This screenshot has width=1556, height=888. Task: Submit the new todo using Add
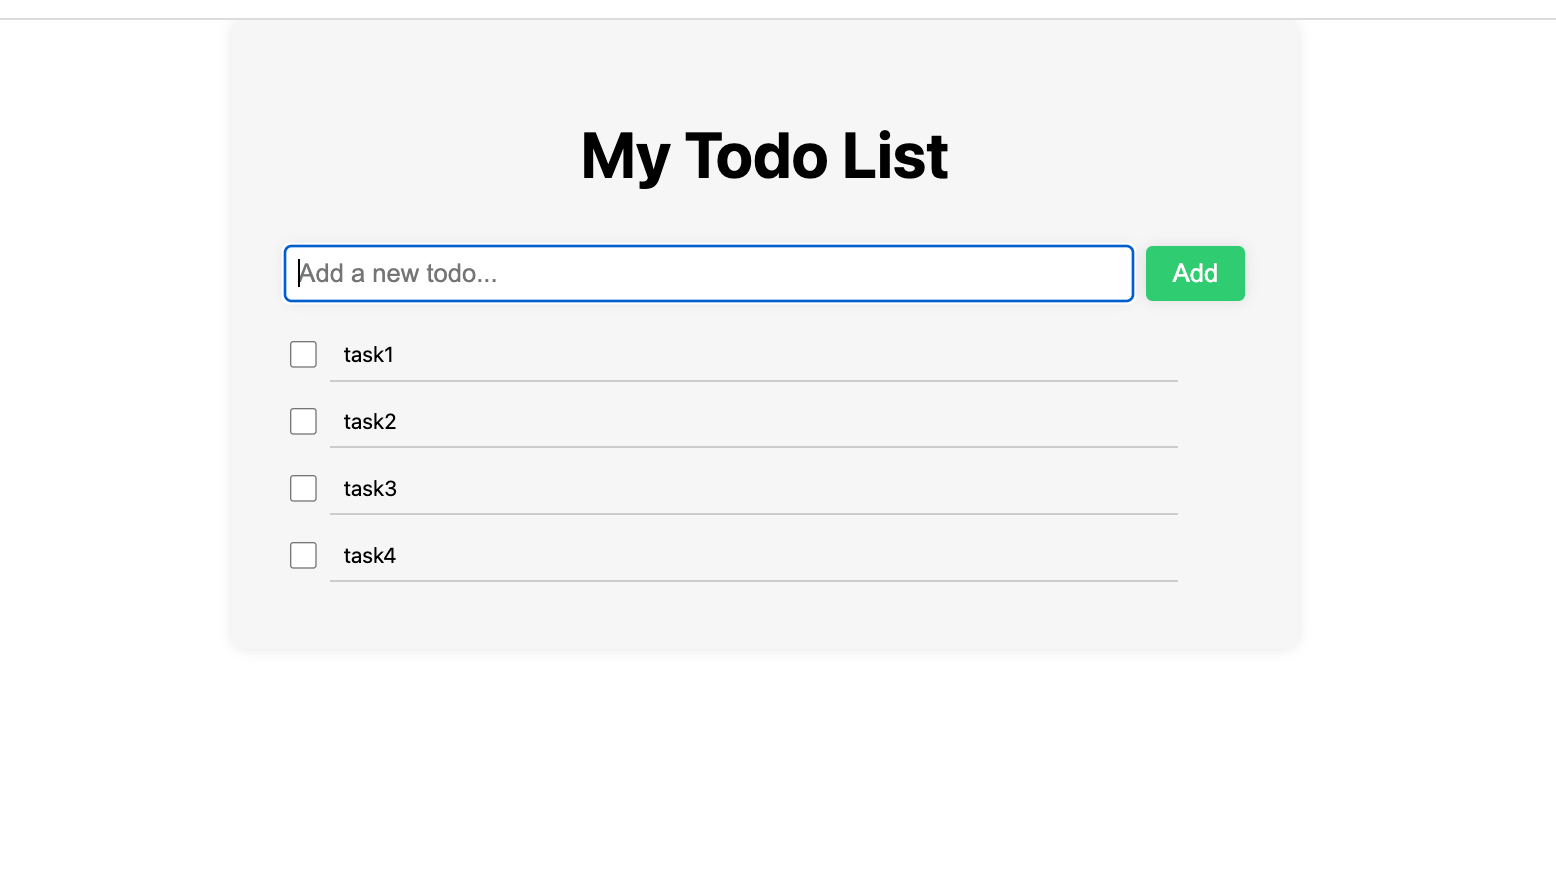[1195, 273]
